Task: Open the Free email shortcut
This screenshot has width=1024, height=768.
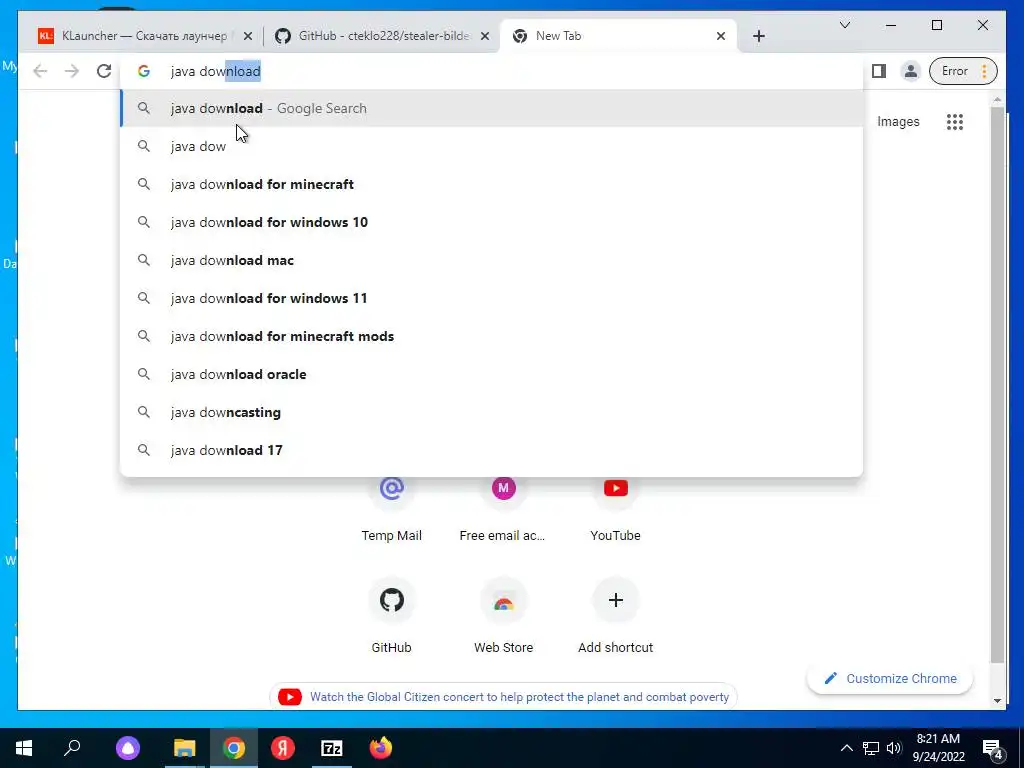Action: point(503,509)
